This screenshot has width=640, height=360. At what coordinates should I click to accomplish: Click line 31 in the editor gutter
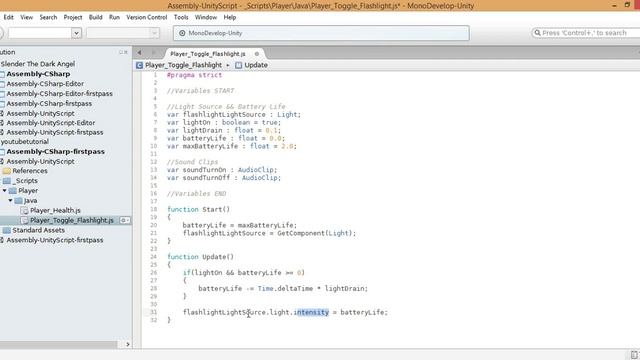tap(153, 312)
